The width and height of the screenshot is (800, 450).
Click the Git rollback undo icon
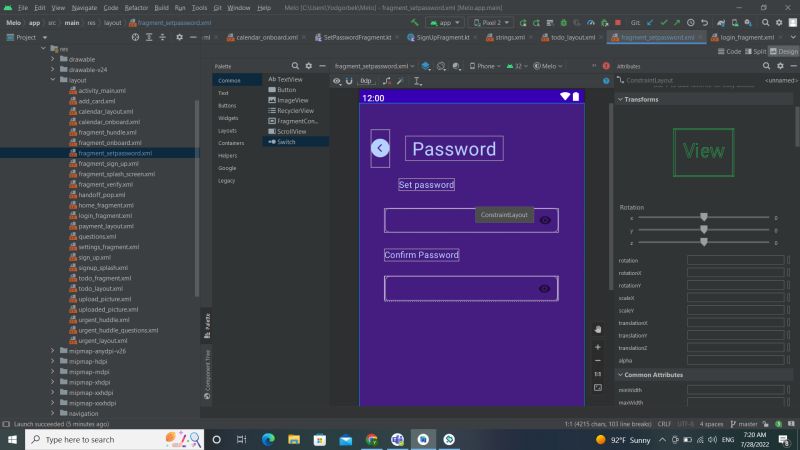coord(704,22)
